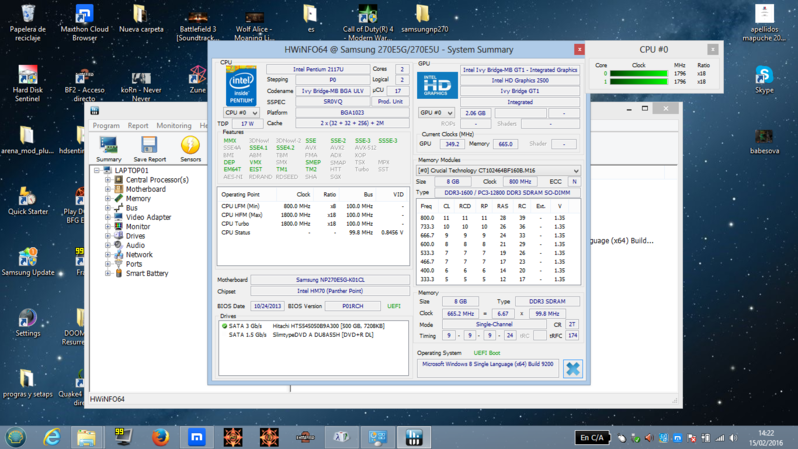
Task: Click the Prod. Unit button
Action: click(390, 101)
